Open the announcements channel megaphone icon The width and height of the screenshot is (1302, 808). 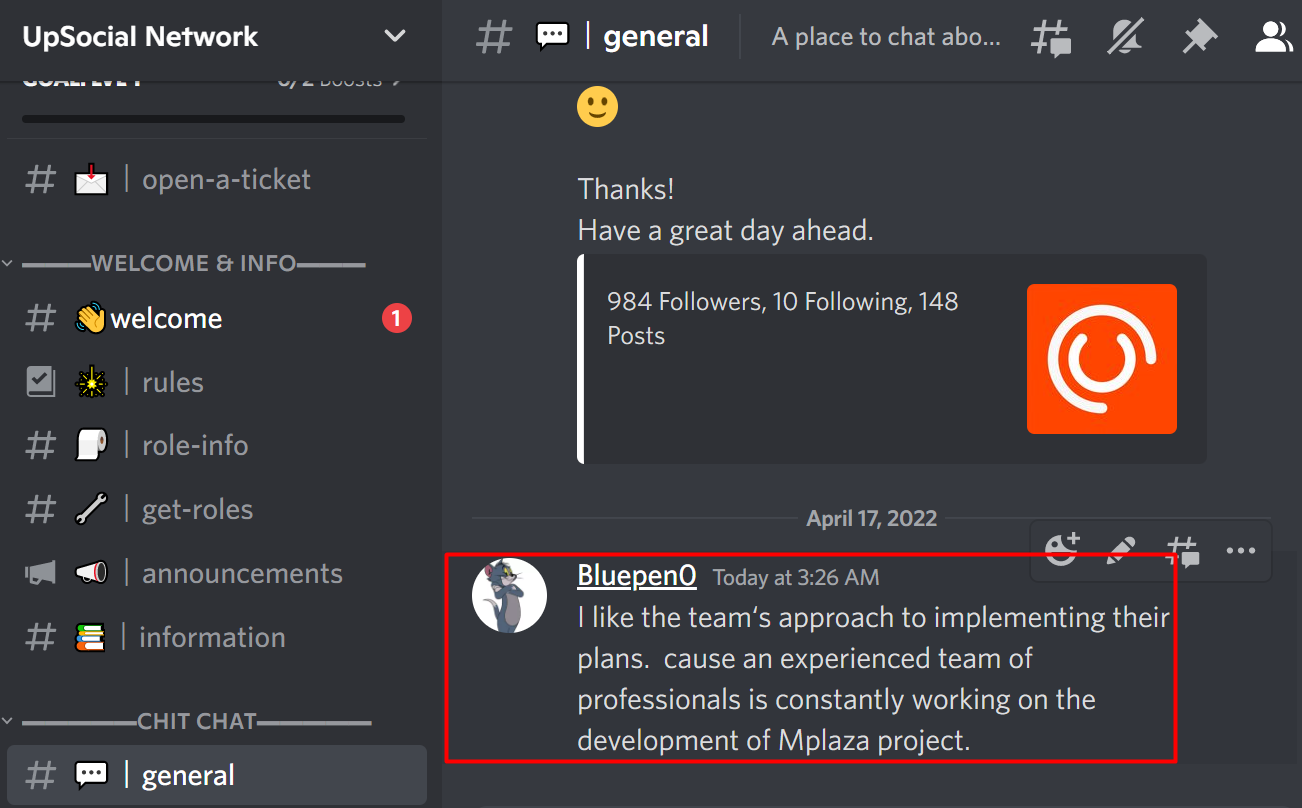coord(40,573)
